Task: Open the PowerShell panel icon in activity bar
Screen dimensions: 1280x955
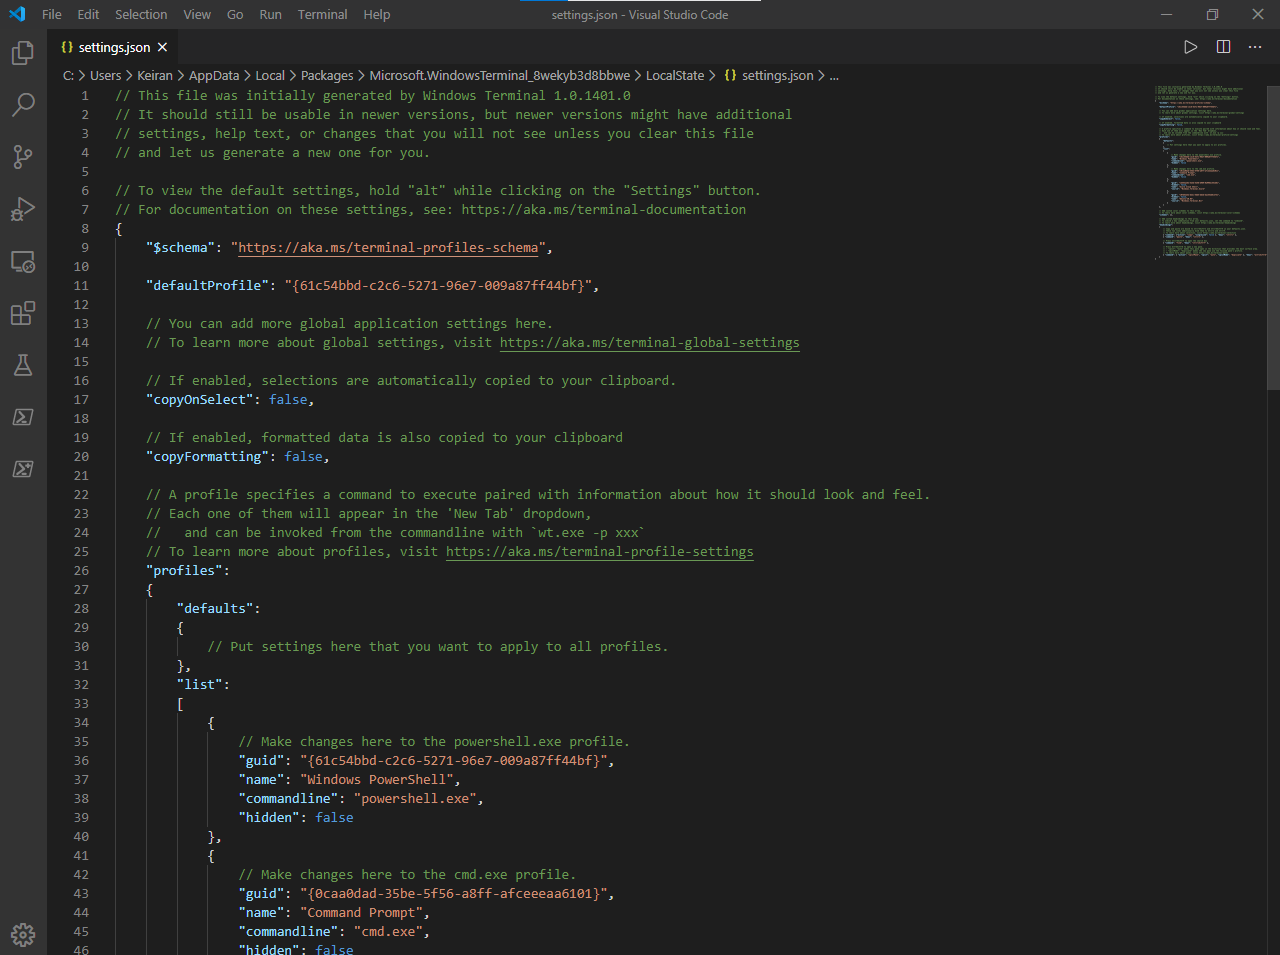Action: tap(23, 417)
